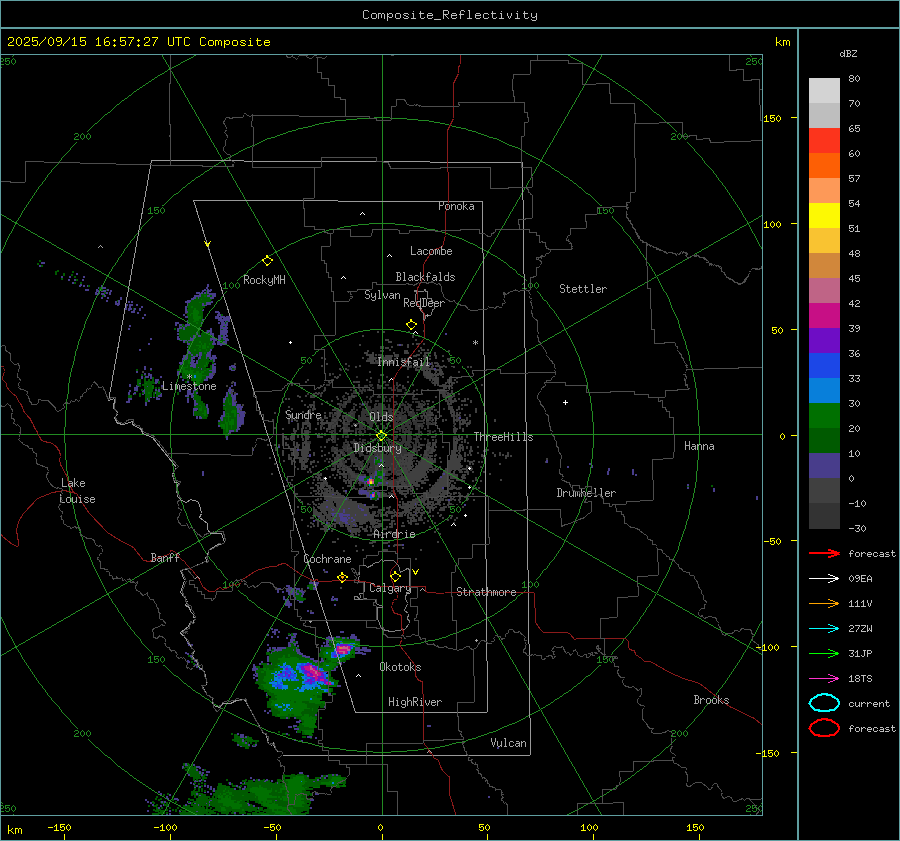Image resolution: width=900 pixels, height=841 pixels.
Task: Click yellow diamond at radar center near Didsbury
Action: pyautogui.click(x=381, y=436)
